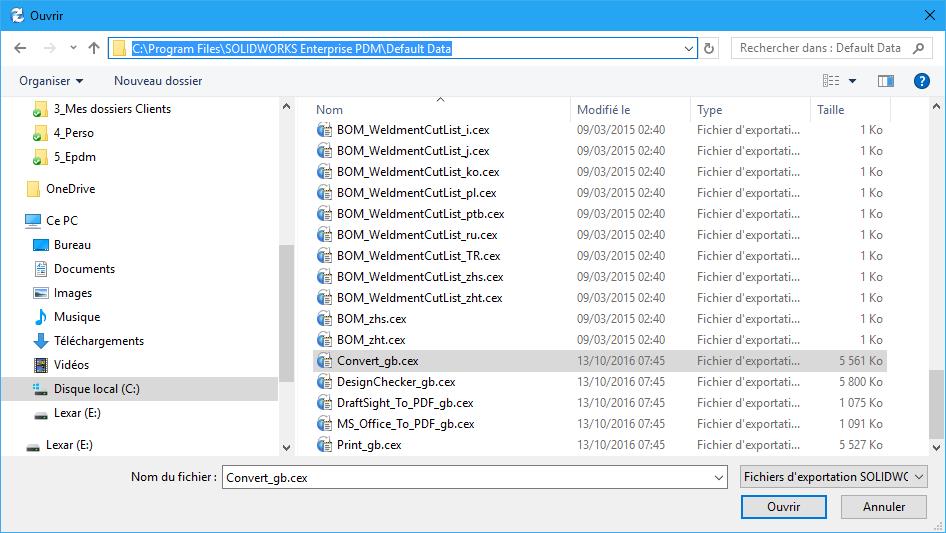Select Disque local (C:)
Viewport: 946px width, 533px height.
[x=97, y=389]
